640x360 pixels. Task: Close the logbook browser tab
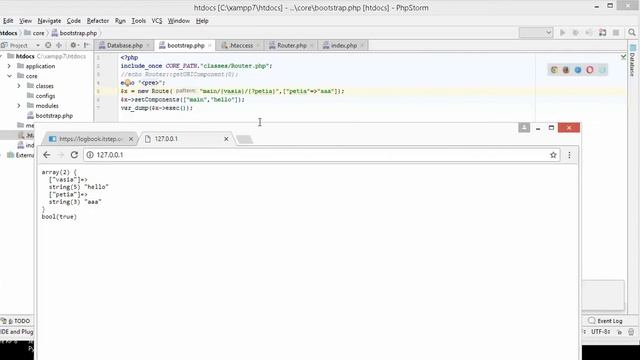coord(131,139)
